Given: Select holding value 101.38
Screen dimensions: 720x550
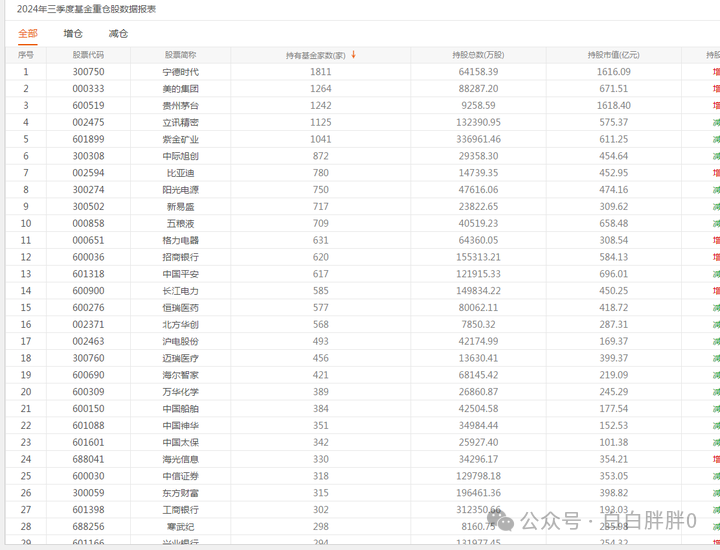Looking at the screenshot, I should (613, 442).
